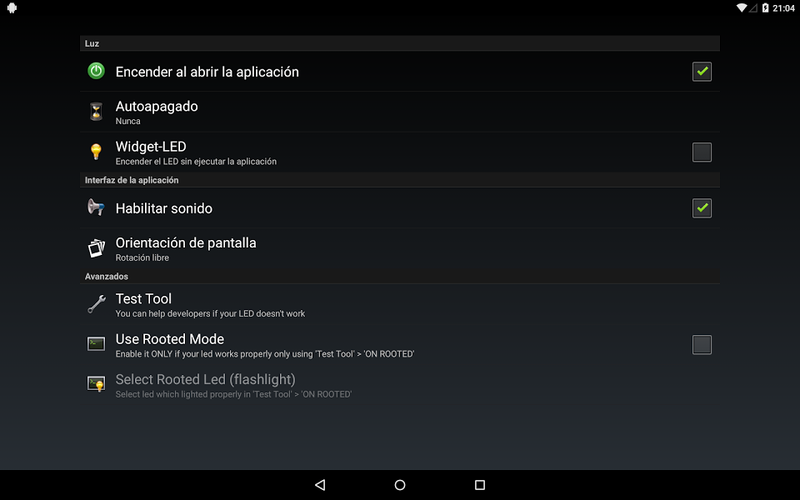Disable the Habilitar sonido checkbox
The image size is (800, 500).
pyautogui.click(x=702, y=208)
